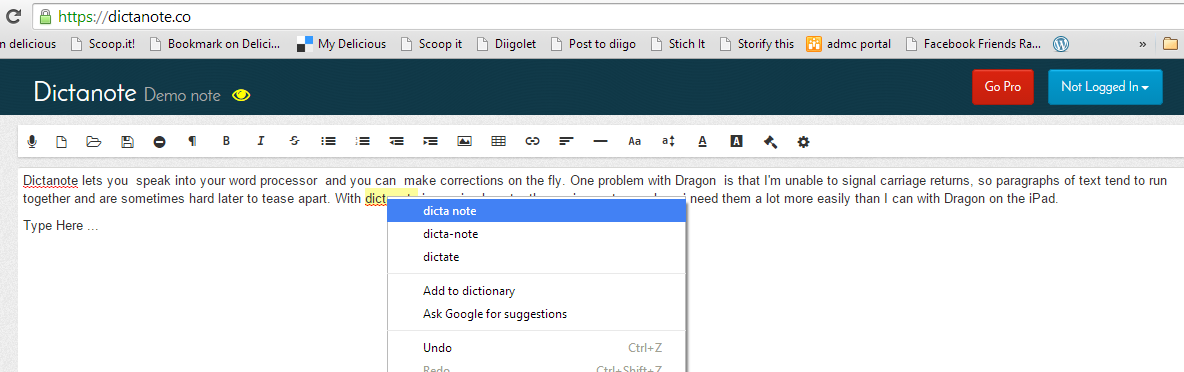Screen dimensions: 1184x372
Task: Open the Bookmark on Delici... bookmark
Action: coord(215,44)
